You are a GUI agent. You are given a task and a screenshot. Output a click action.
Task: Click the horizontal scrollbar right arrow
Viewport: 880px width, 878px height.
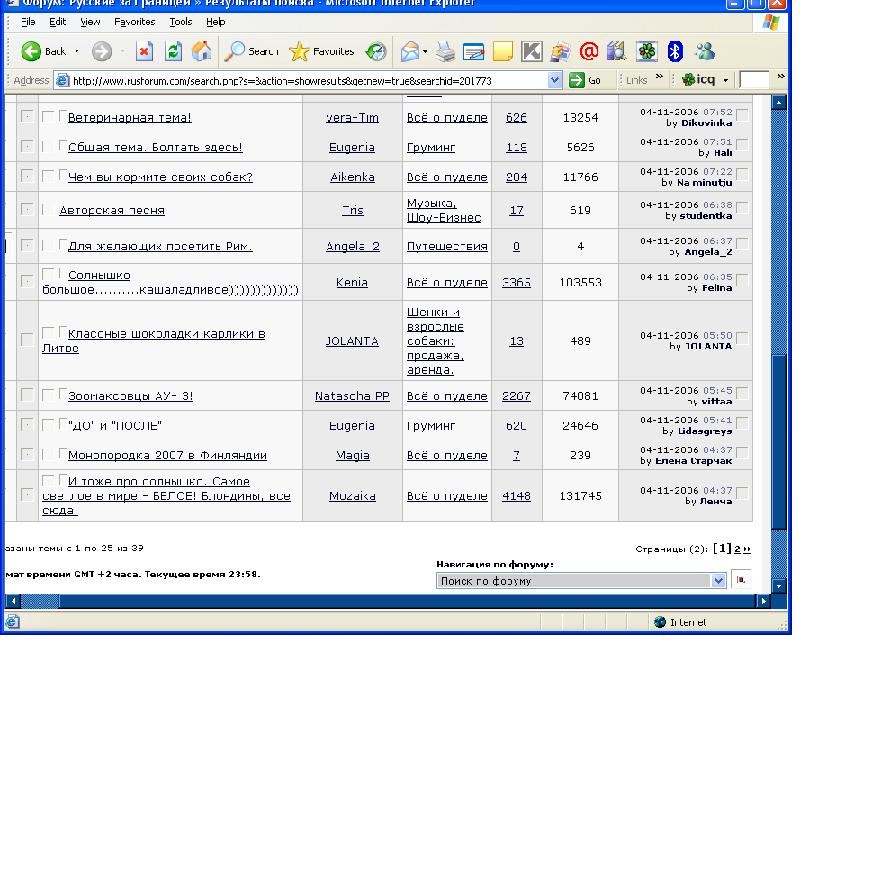(765, 601)
